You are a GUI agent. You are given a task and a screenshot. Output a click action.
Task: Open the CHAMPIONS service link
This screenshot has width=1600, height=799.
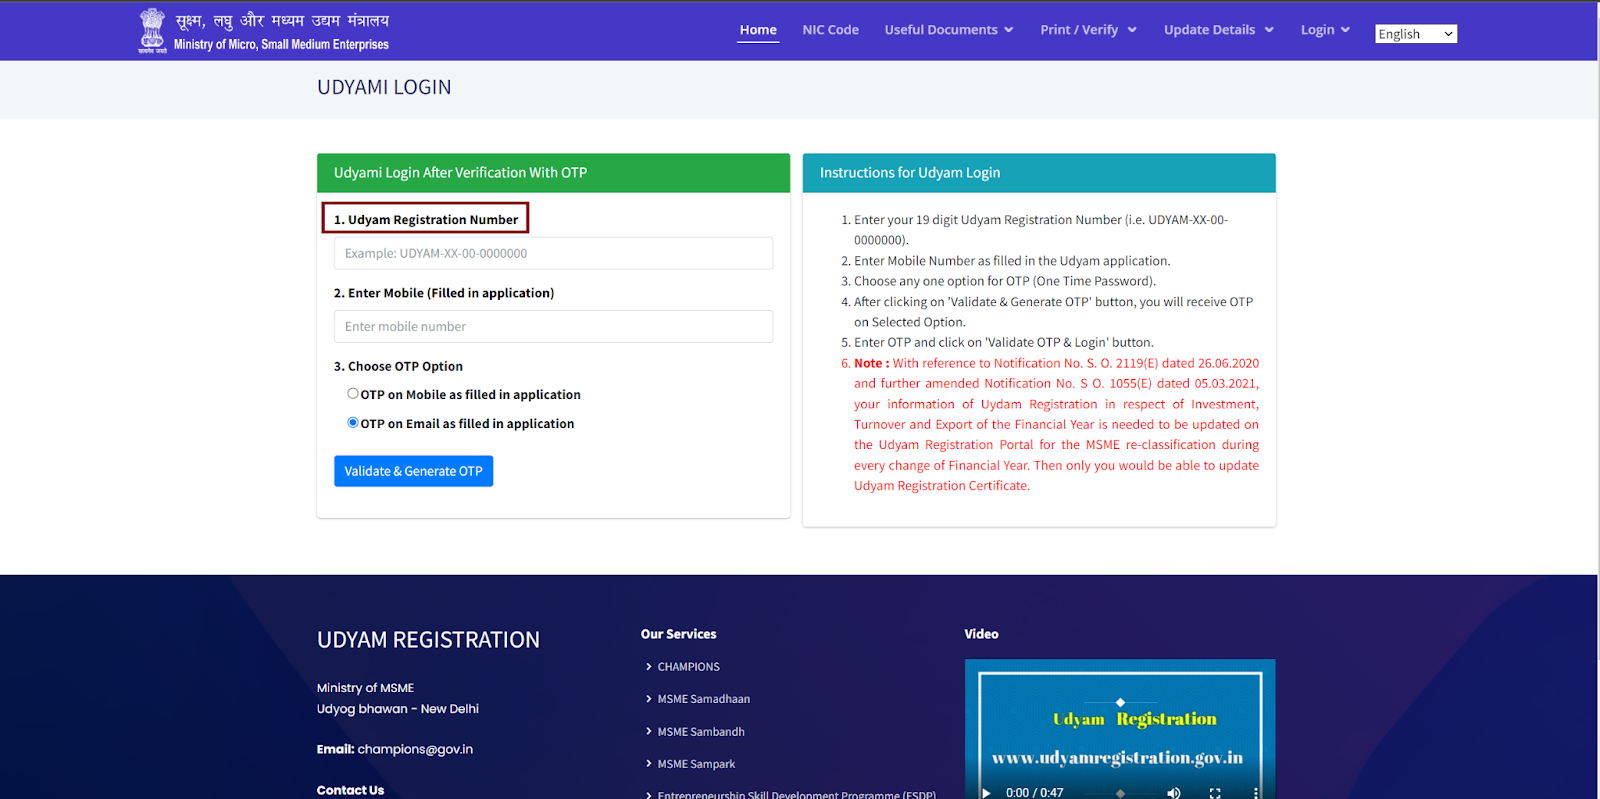coord(688,667)
